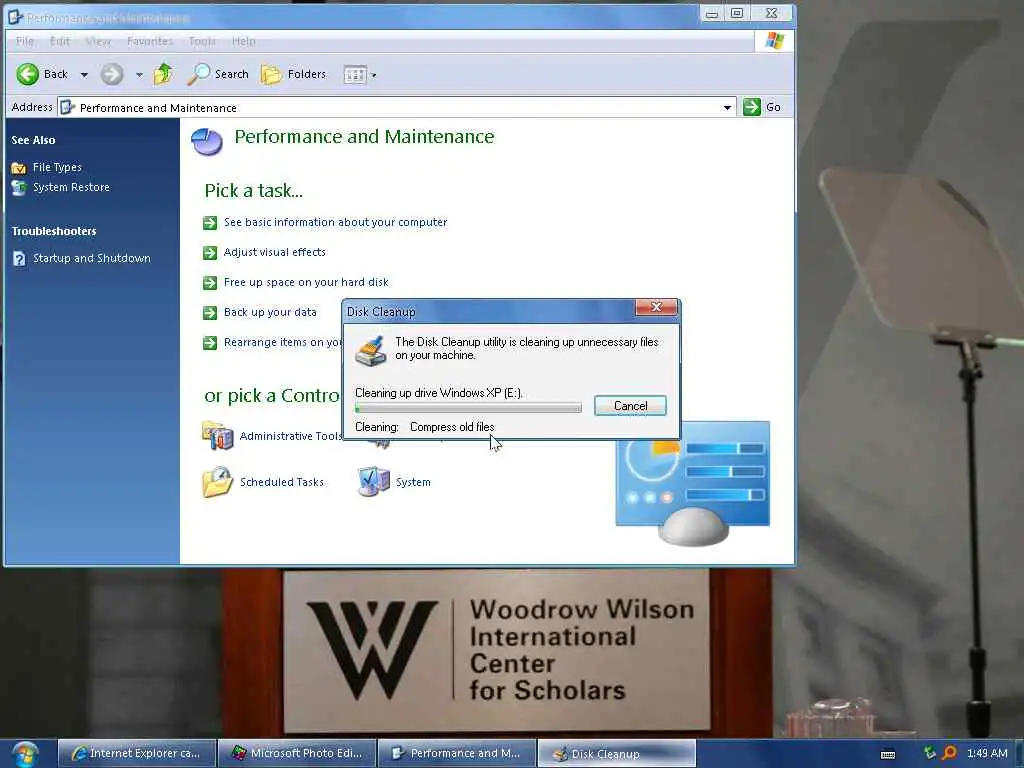Select Back up your data task

(x=270, y=312)
